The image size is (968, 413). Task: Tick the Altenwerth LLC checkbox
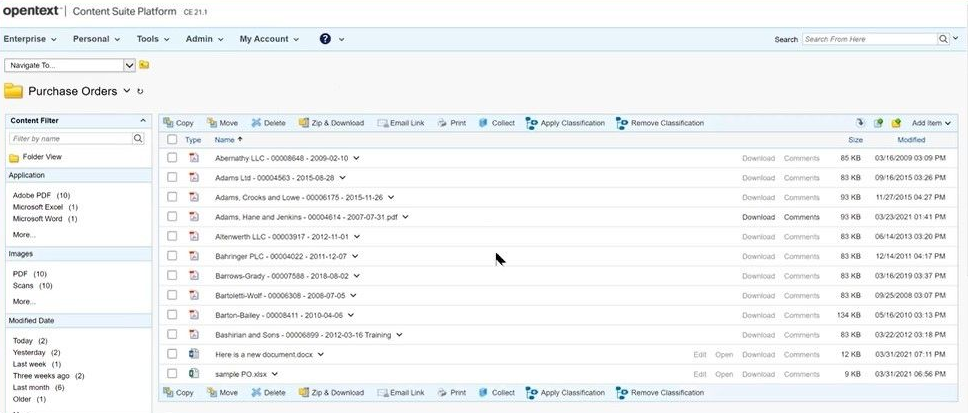click(172, 236)
